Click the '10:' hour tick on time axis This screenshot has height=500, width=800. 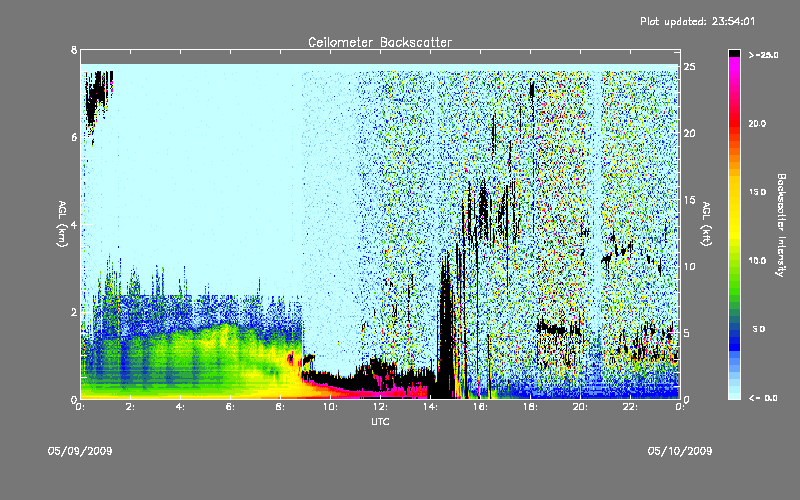330,407
